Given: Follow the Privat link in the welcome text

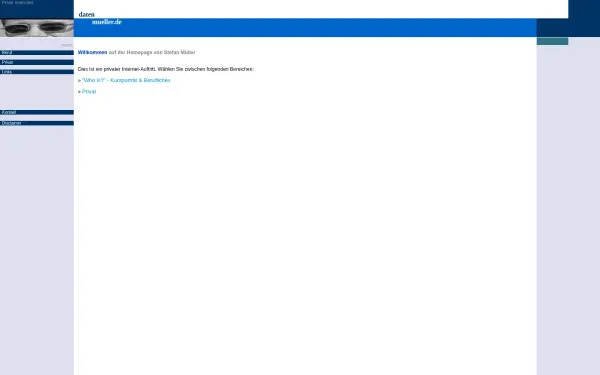Looking at the screenshot, I should tap(89, 91).
